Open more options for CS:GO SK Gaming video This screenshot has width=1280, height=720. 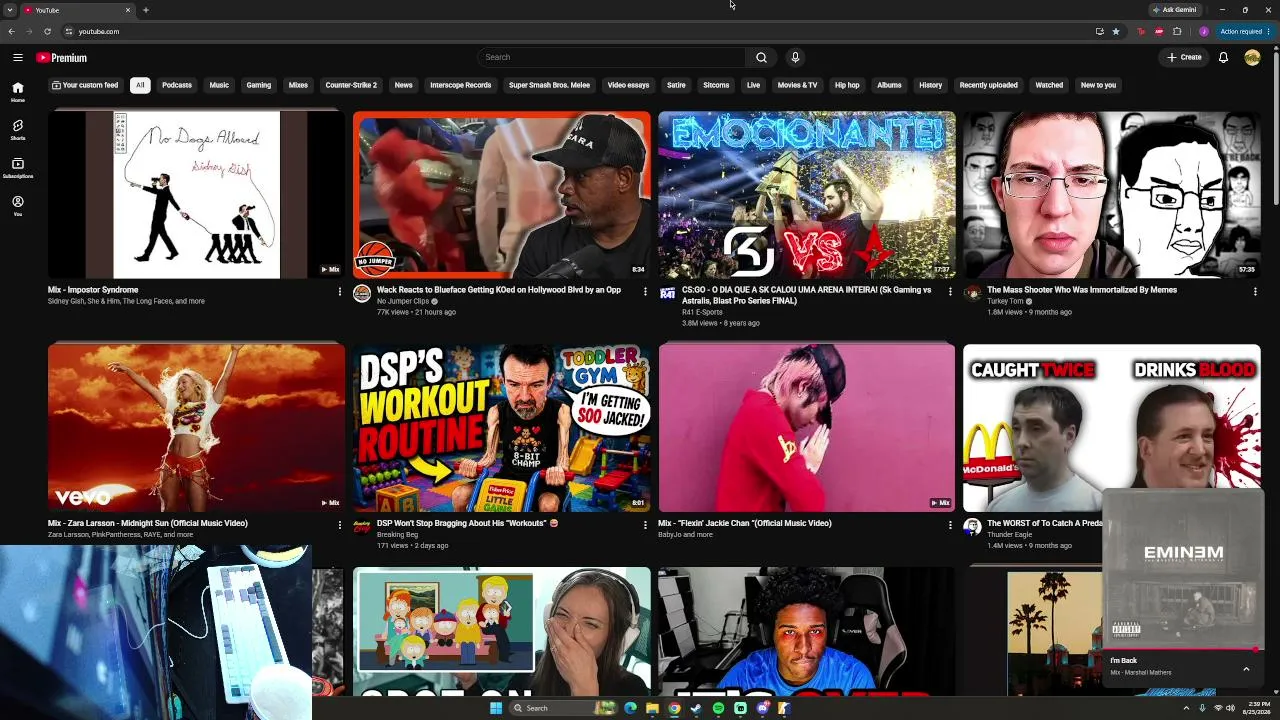pos(950,291)
